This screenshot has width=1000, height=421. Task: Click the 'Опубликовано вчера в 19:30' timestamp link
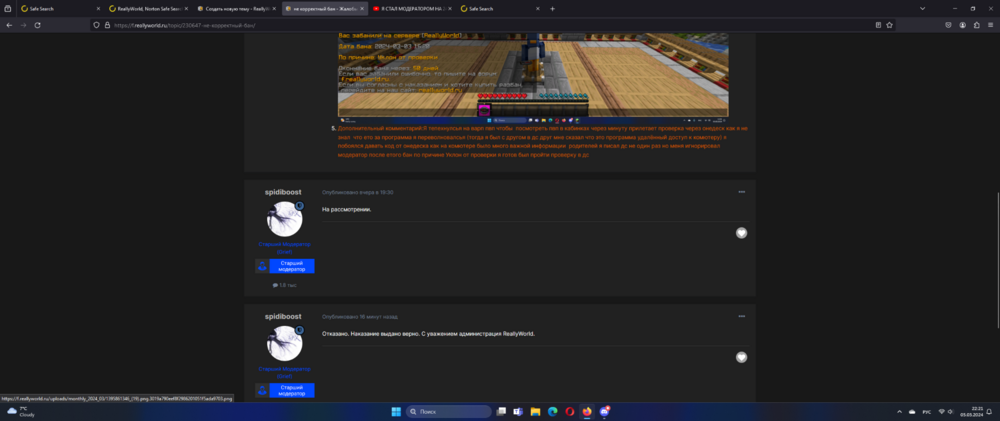click(x=357, y=192)
